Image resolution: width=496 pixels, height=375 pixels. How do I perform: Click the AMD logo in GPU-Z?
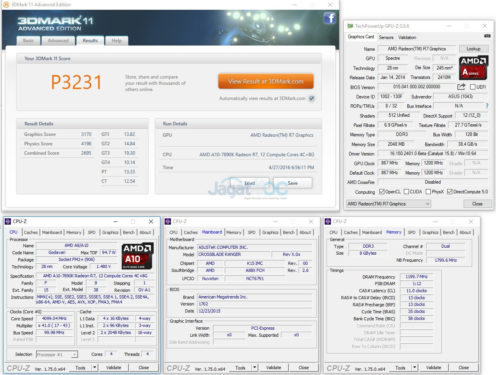(x=473, y=68)
